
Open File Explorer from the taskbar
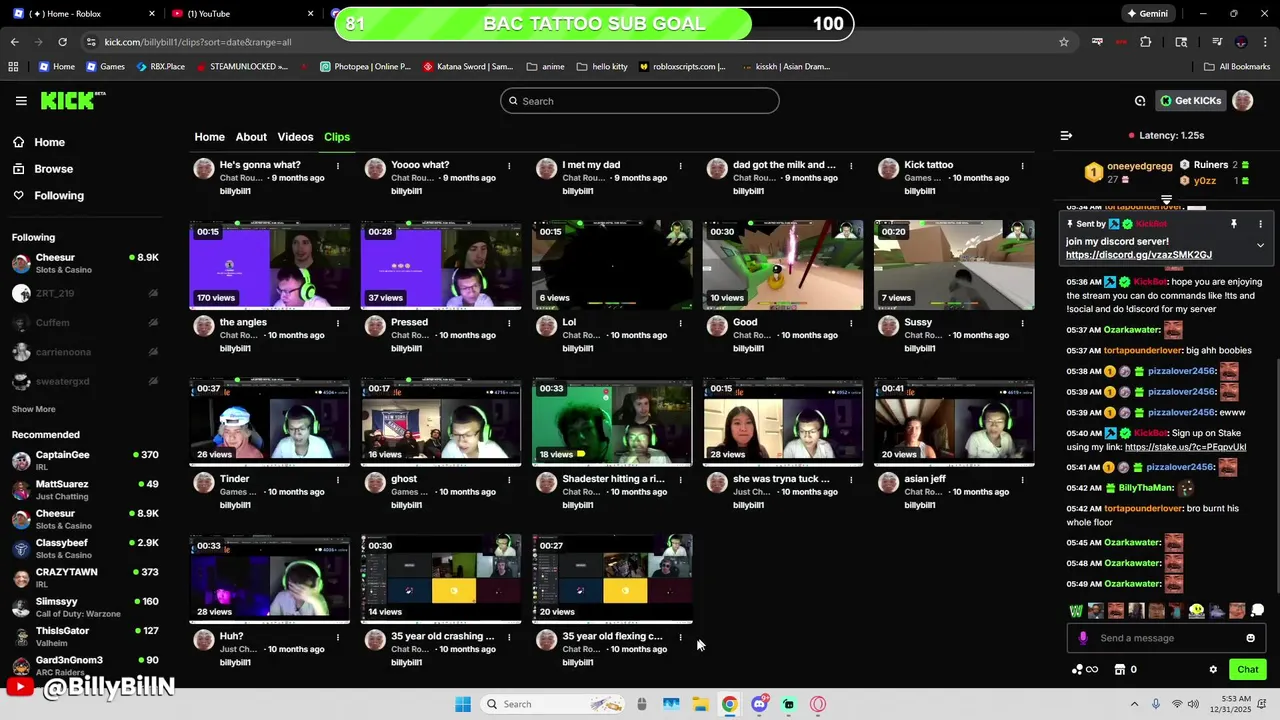tap(700, 704)
